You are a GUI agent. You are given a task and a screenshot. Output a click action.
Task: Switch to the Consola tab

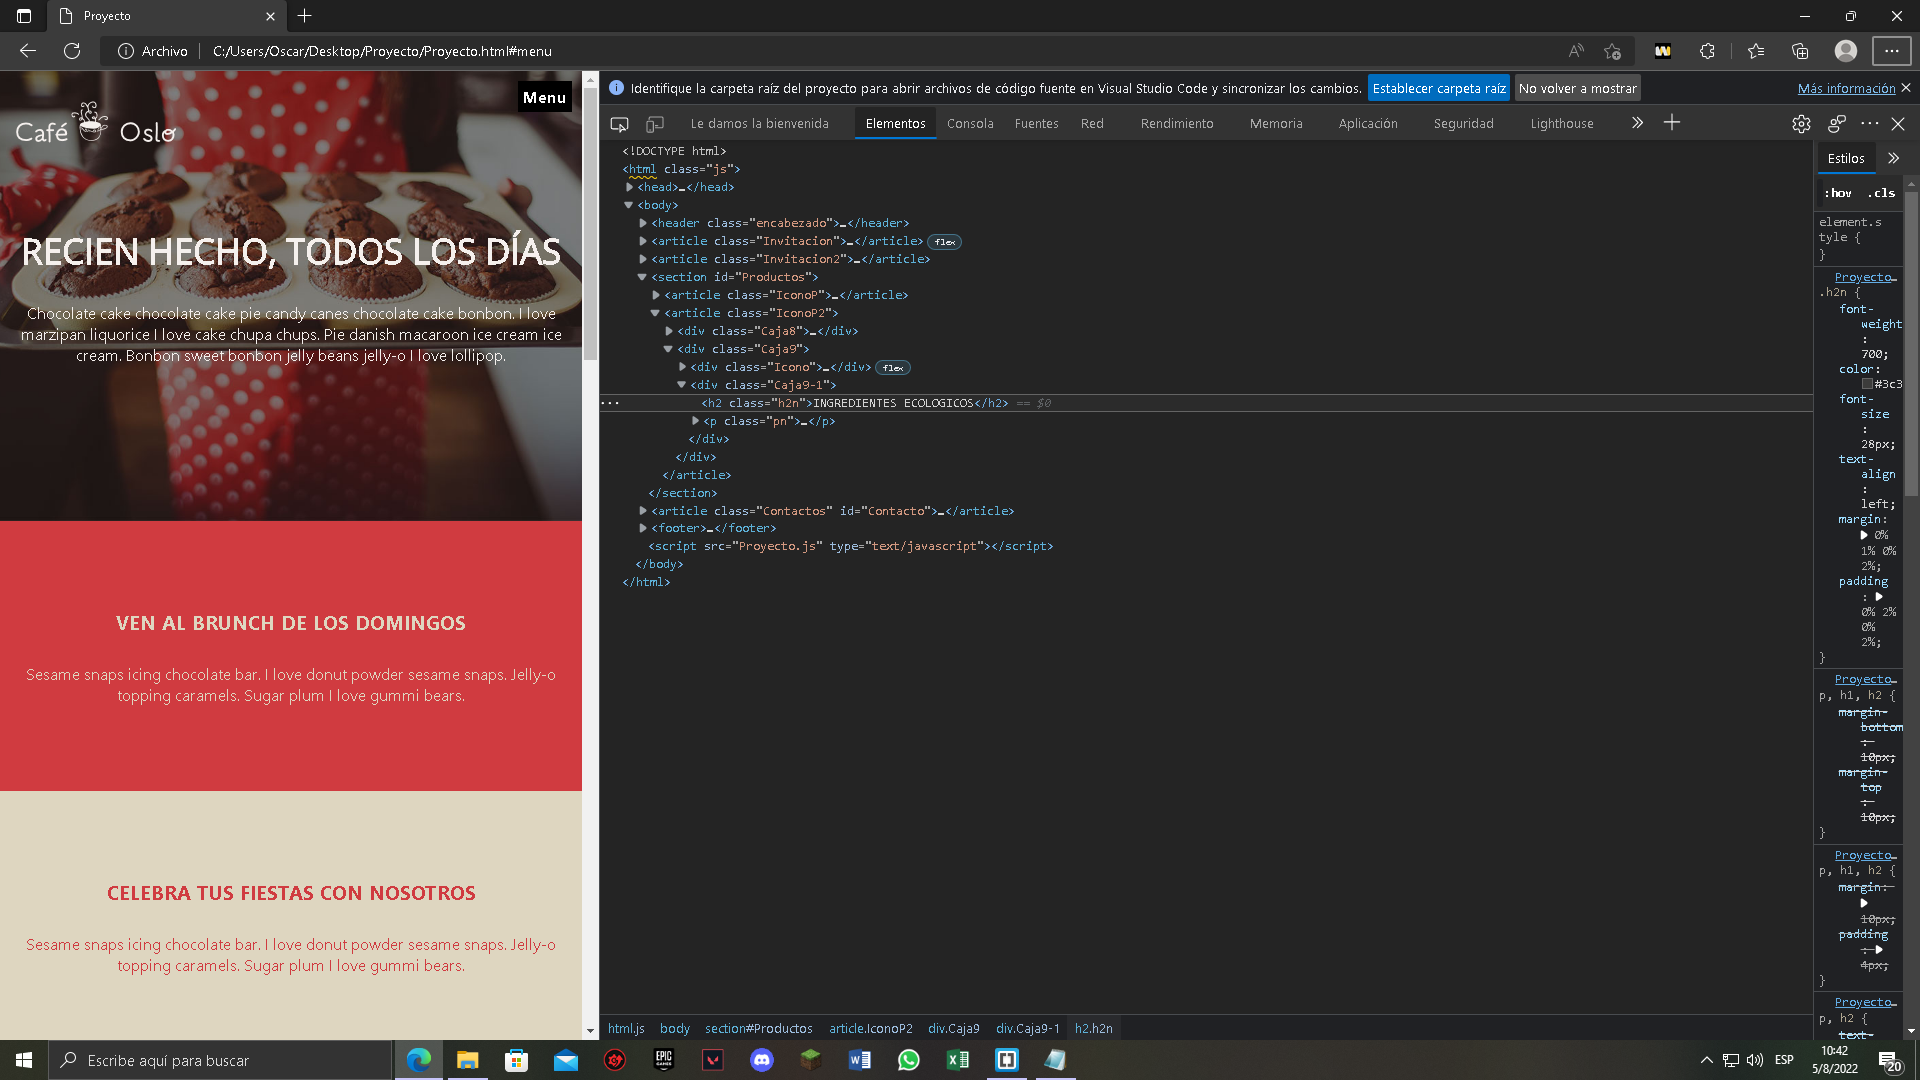[x=970, y=124]
